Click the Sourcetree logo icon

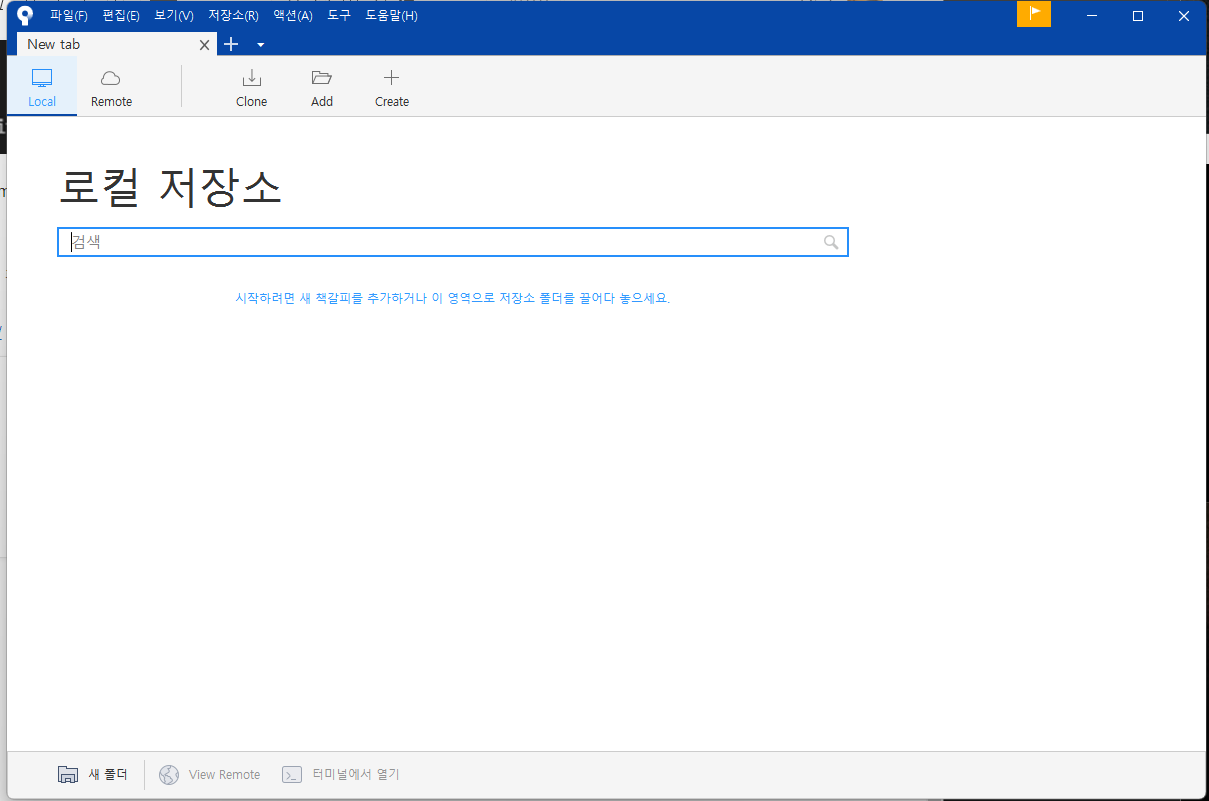(x=26, y=15)
